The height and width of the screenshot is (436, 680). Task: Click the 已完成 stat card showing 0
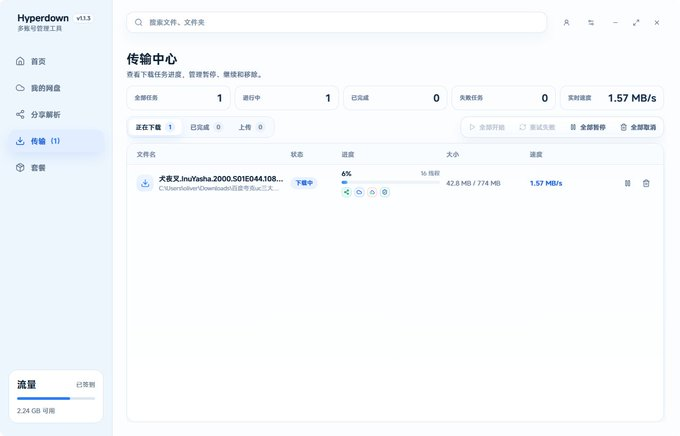click(395, 98)
